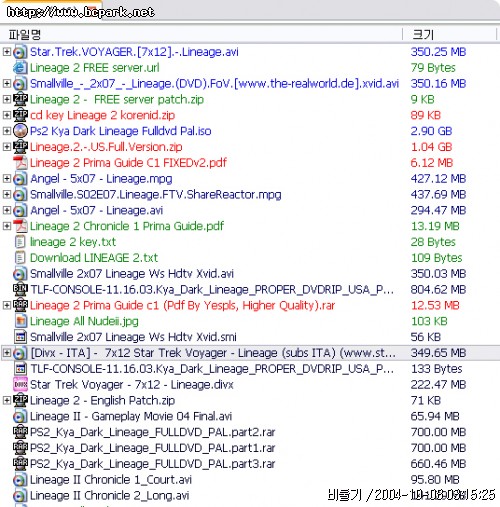Expand the [Divx - ITA] 7x12 Star Trek Voyager row
The width and height of the screenshot is (500, 507).
tap(7, 353)
